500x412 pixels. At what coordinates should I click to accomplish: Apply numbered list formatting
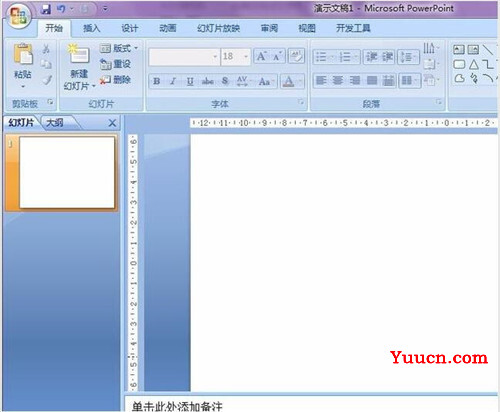[x=345, y=57]
